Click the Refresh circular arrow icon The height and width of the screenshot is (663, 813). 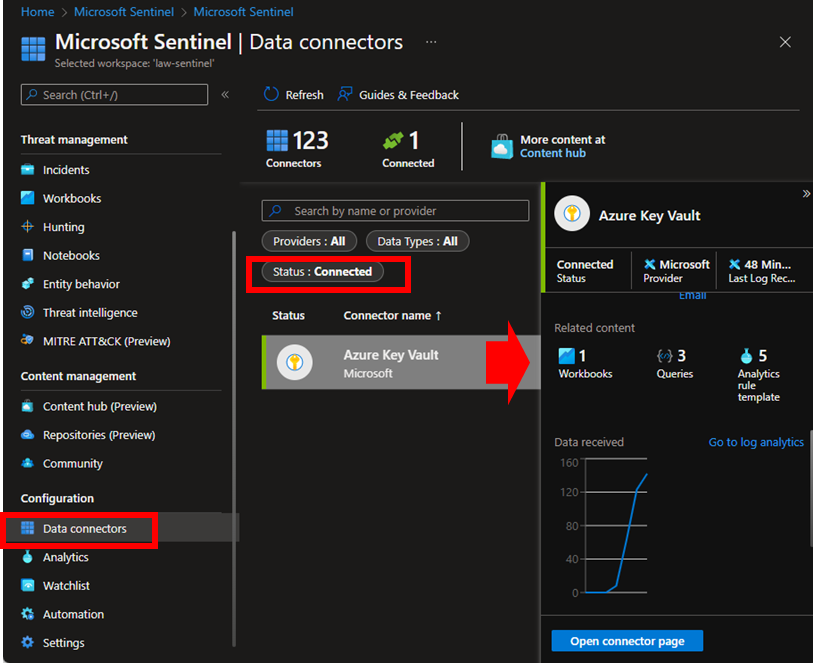271,94
